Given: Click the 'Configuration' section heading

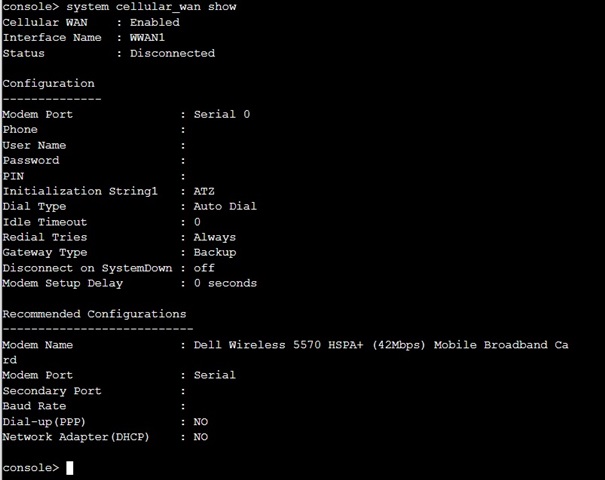Looking at the screenshot, I should point(48,84).
